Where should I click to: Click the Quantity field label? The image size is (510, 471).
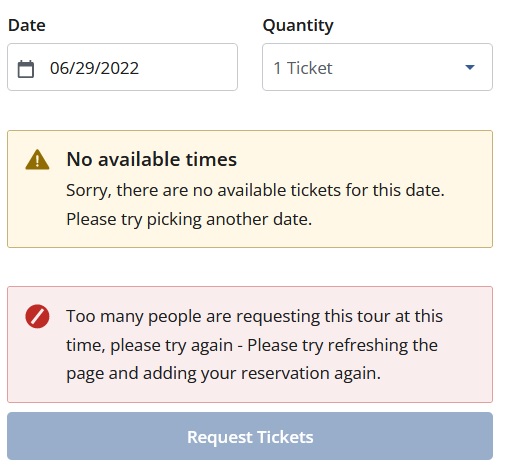coord(298,26)
